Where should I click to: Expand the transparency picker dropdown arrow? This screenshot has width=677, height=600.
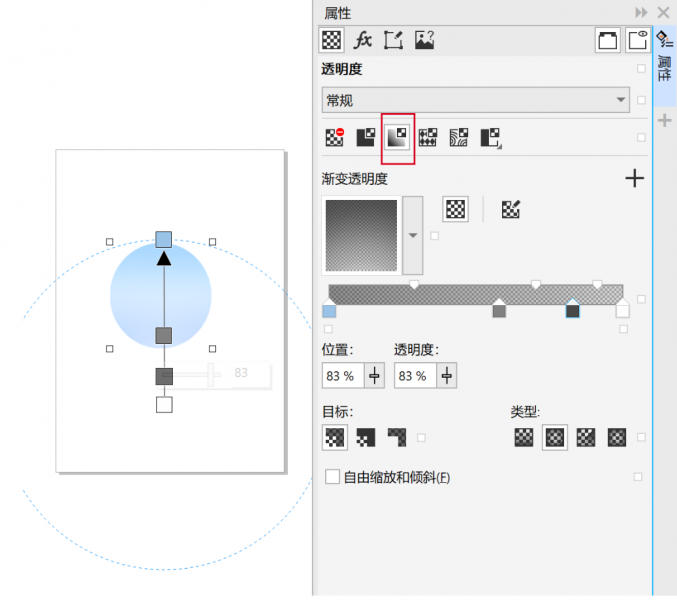pos(413,235)
